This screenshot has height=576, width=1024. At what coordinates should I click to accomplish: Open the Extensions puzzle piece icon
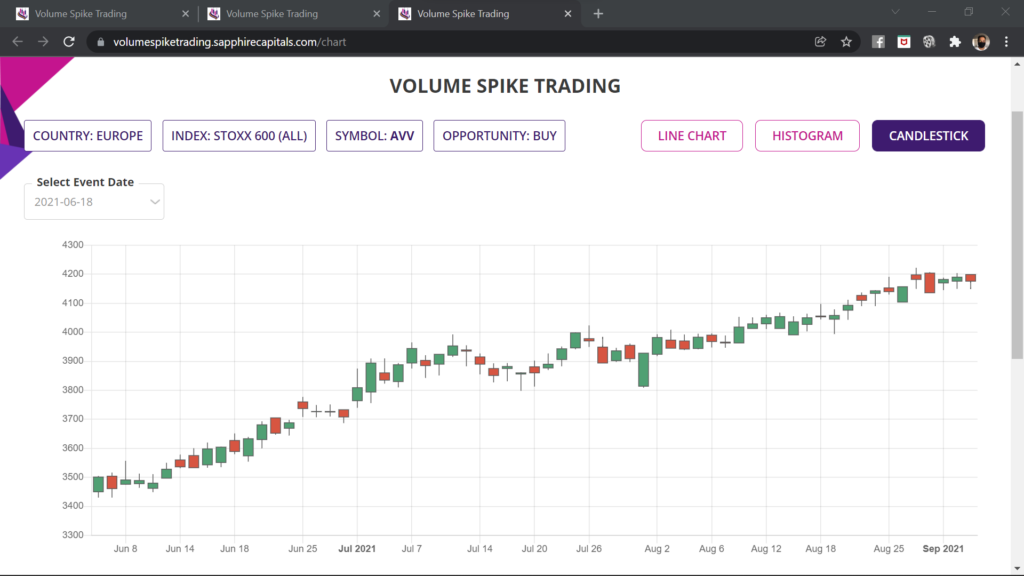coord(954,42)
